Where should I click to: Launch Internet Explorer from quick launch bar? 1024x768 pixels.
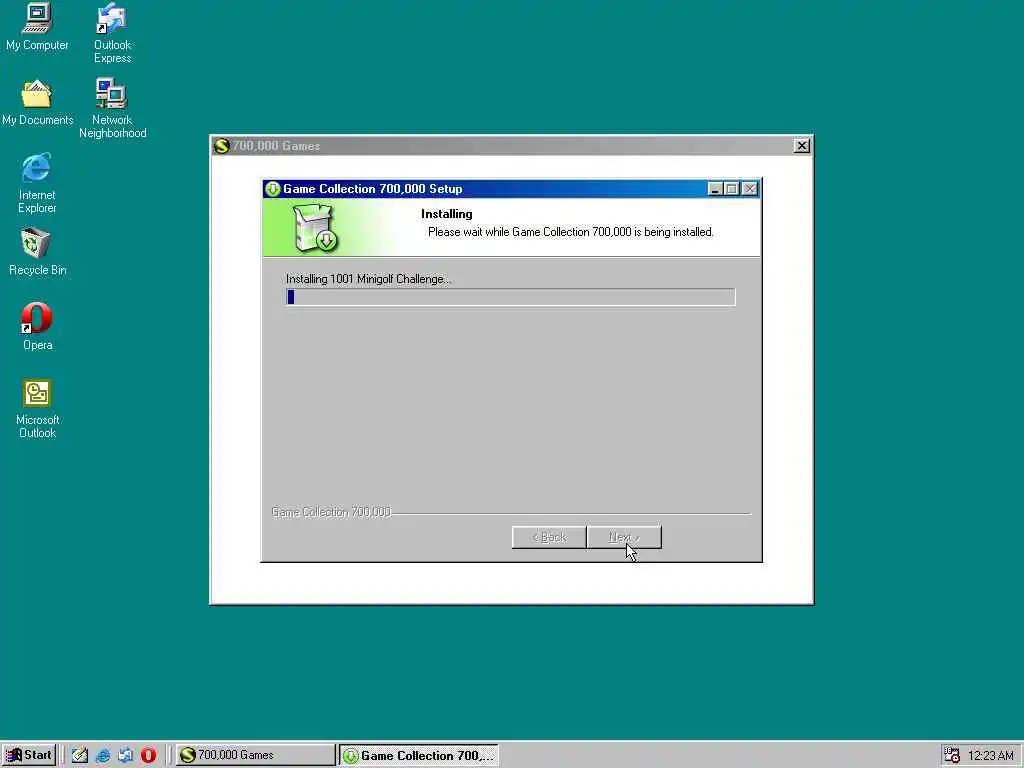coord(103,755)
